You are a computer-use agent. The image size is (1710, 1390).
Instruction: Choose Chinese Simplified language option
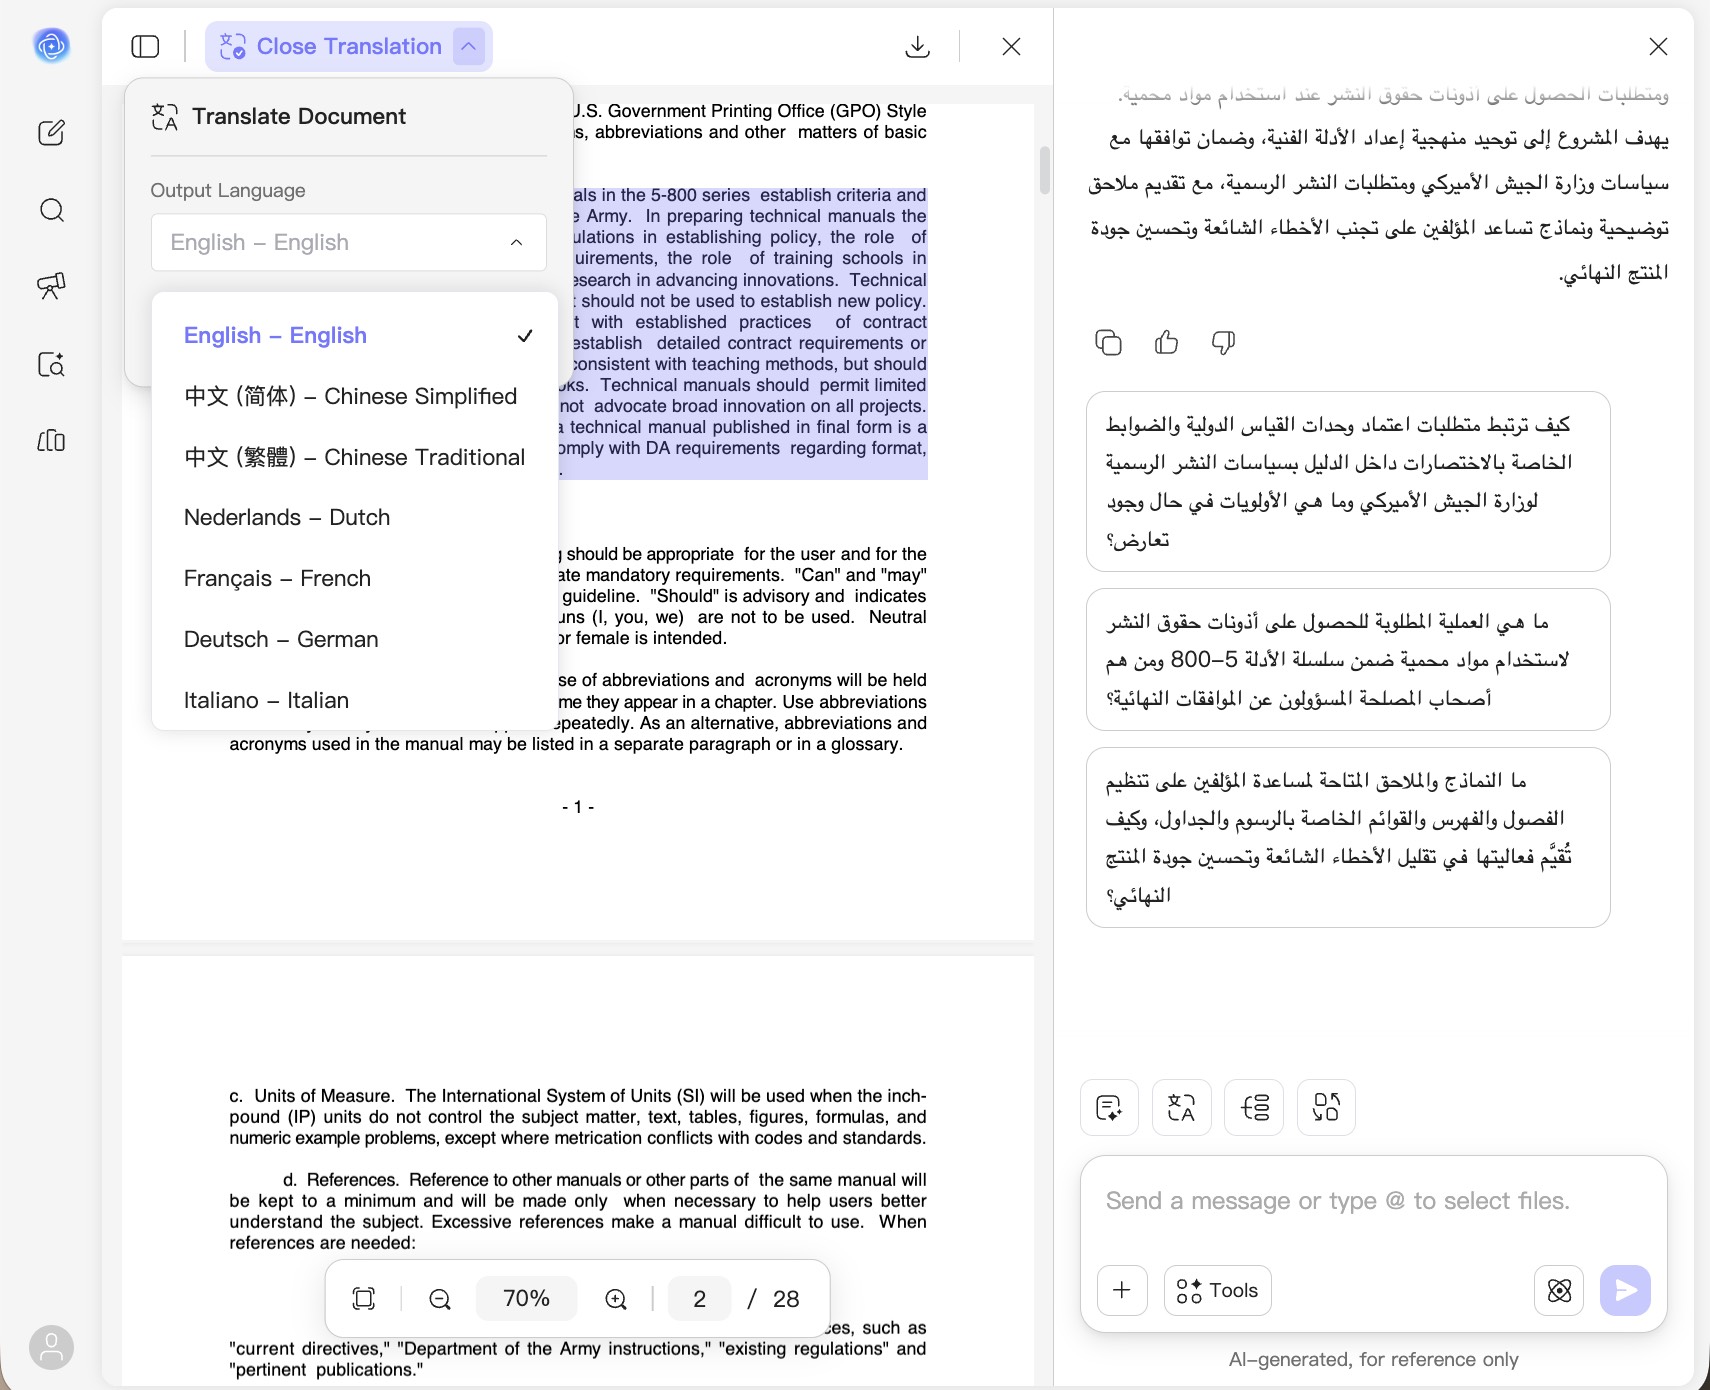click(355, 396)
